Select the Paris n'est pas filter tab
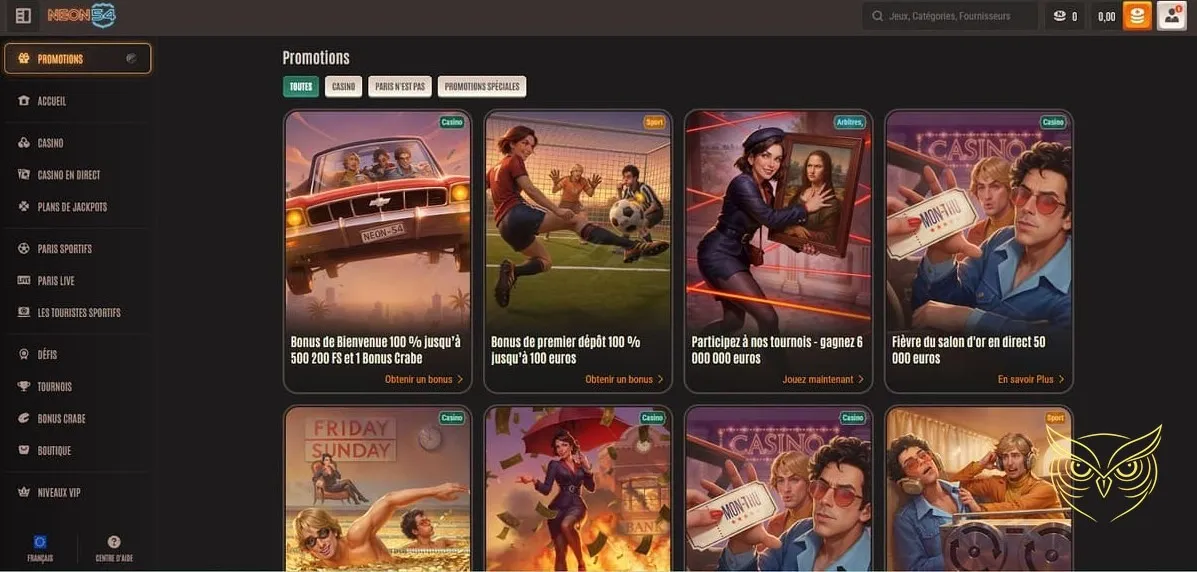Viewport: 1197px width, 572px height. pyautogui.click(x=400, y=87)
